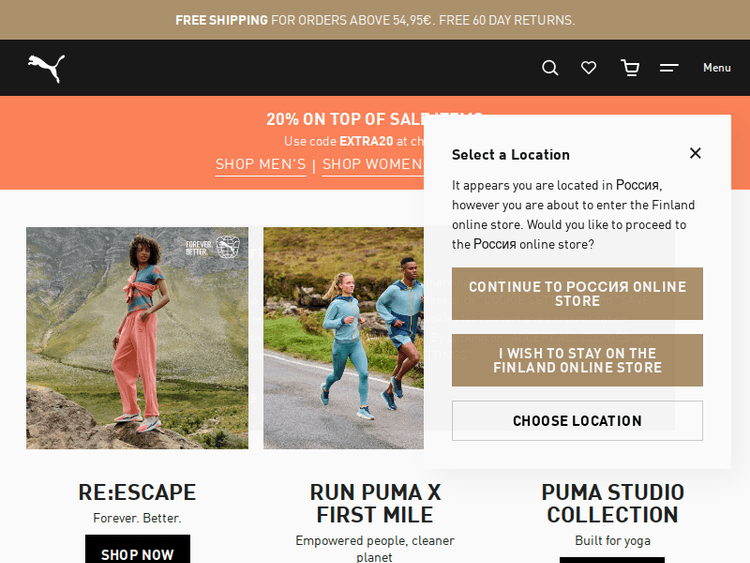Click the Puma Studio Collection heading
750x563 pixels.
click(x=612, y=503)
